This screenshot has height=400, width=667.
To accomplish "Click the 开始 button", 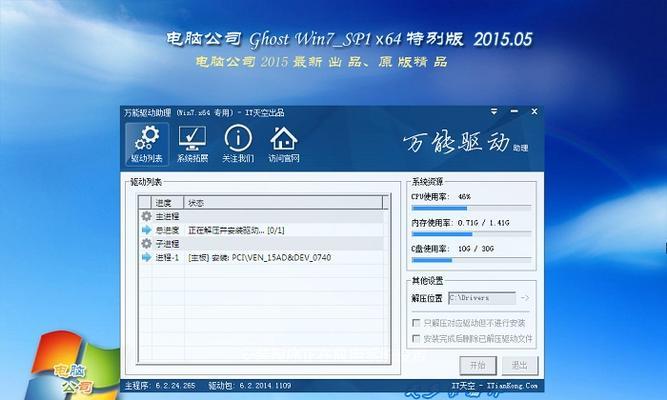I will click(x=478, y=365).
